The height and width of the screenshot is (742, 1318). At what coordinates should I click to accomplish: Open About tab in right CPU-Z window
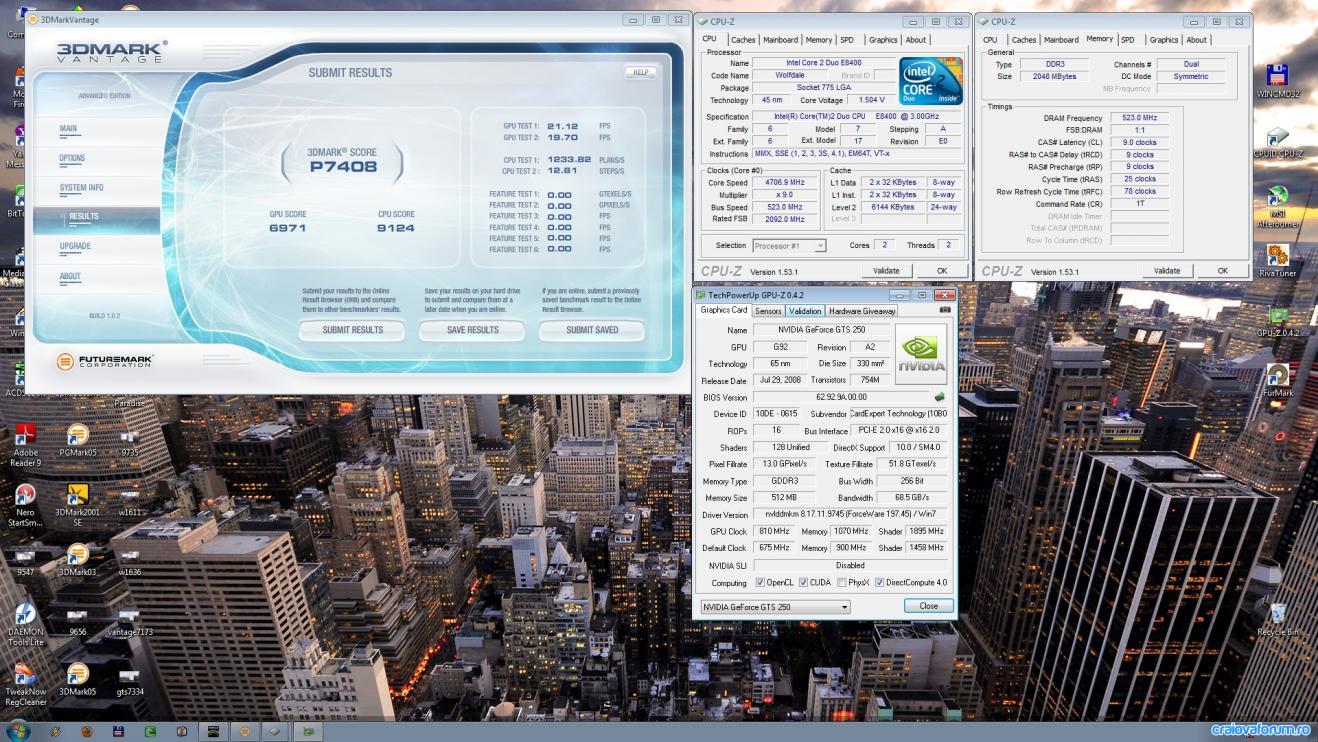coord(1197,40)
